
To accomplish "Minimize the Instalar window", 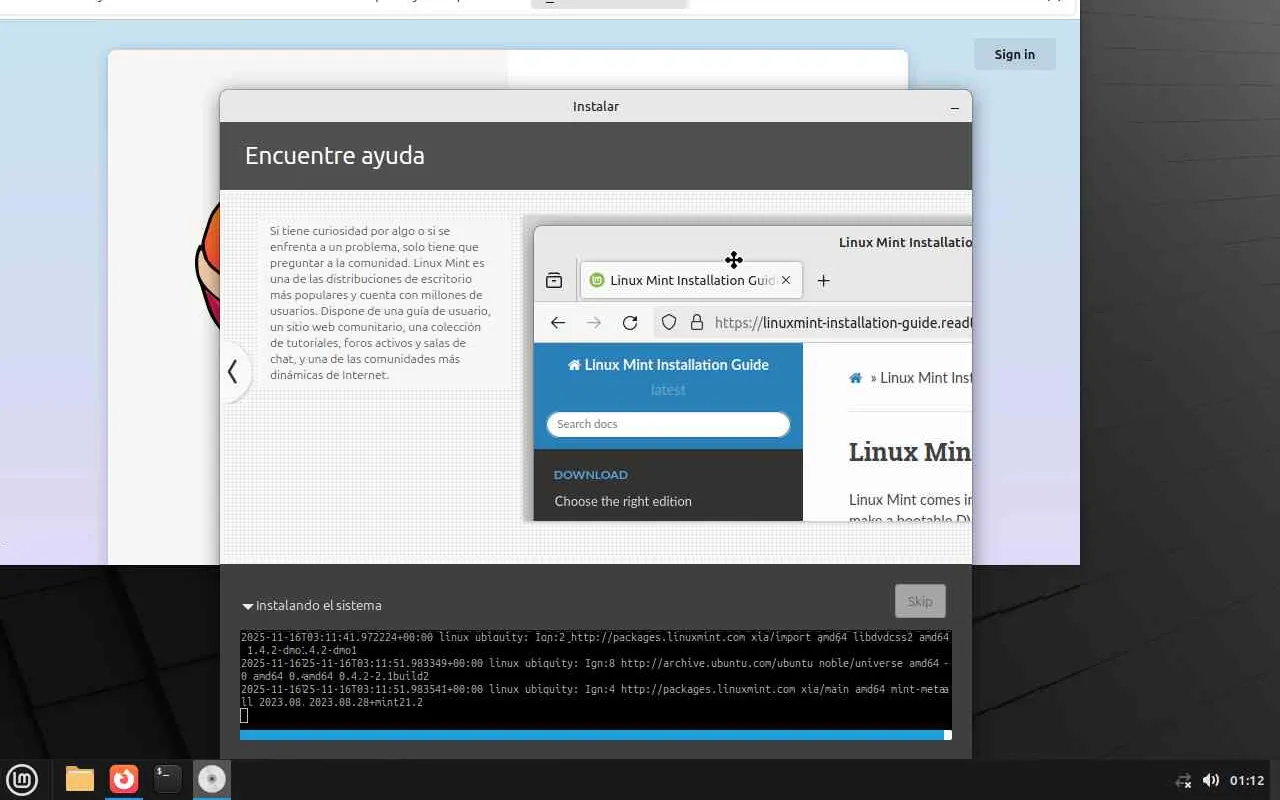I will click(x=955, y=107).
